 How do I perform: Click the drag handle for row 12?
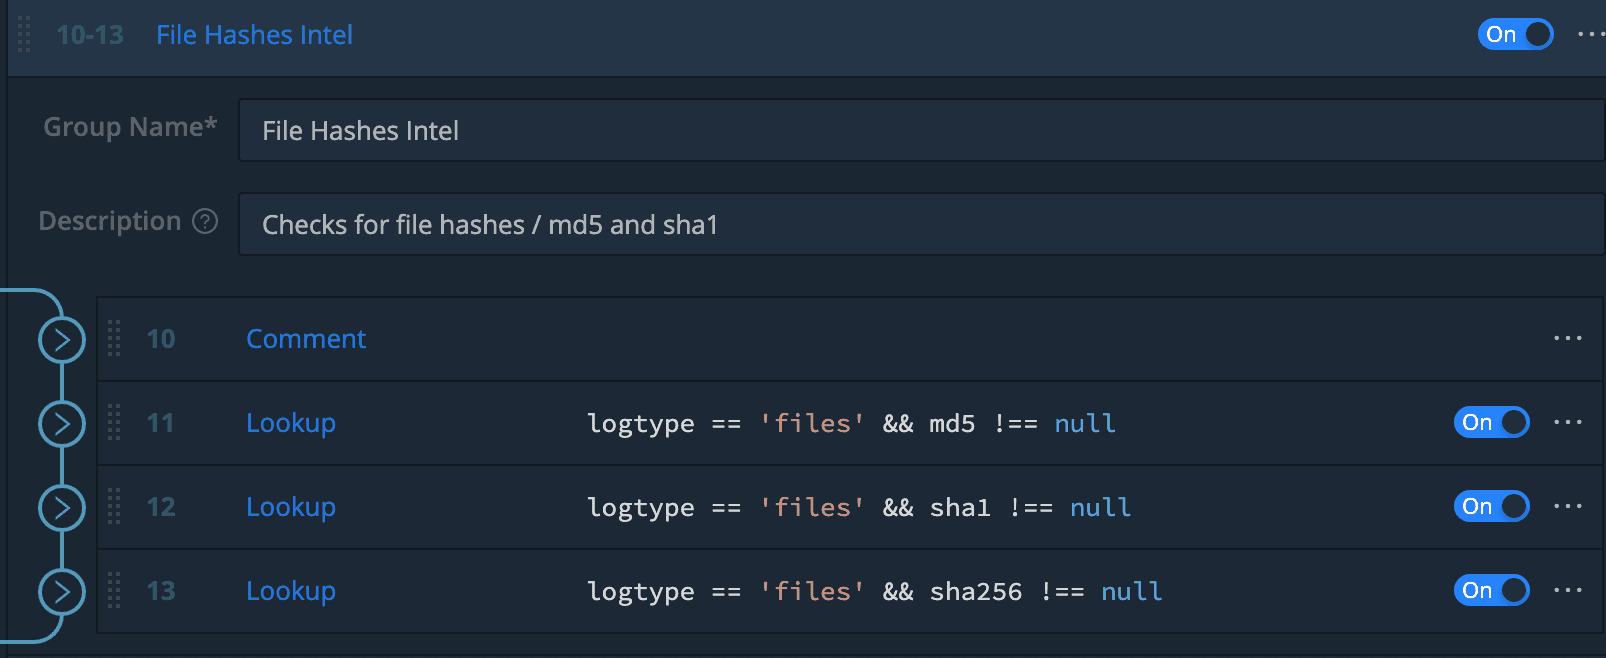[114, 507]
